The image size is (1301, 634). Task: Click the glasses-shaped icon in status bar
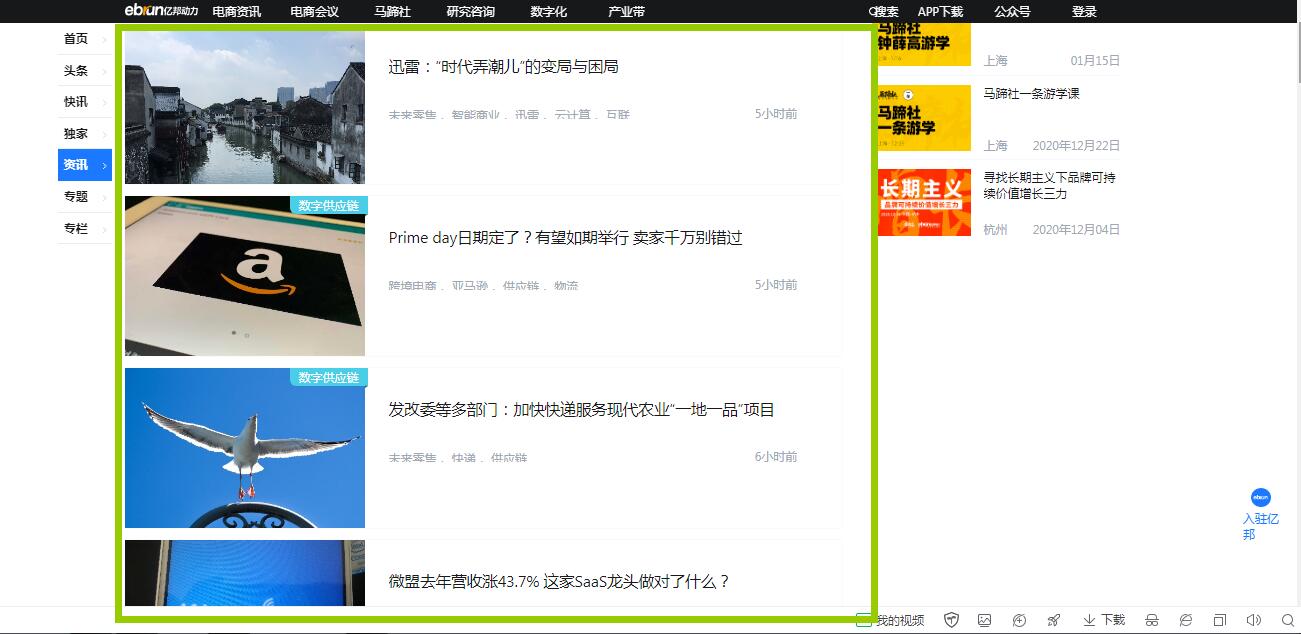(x=1151, y=620)
